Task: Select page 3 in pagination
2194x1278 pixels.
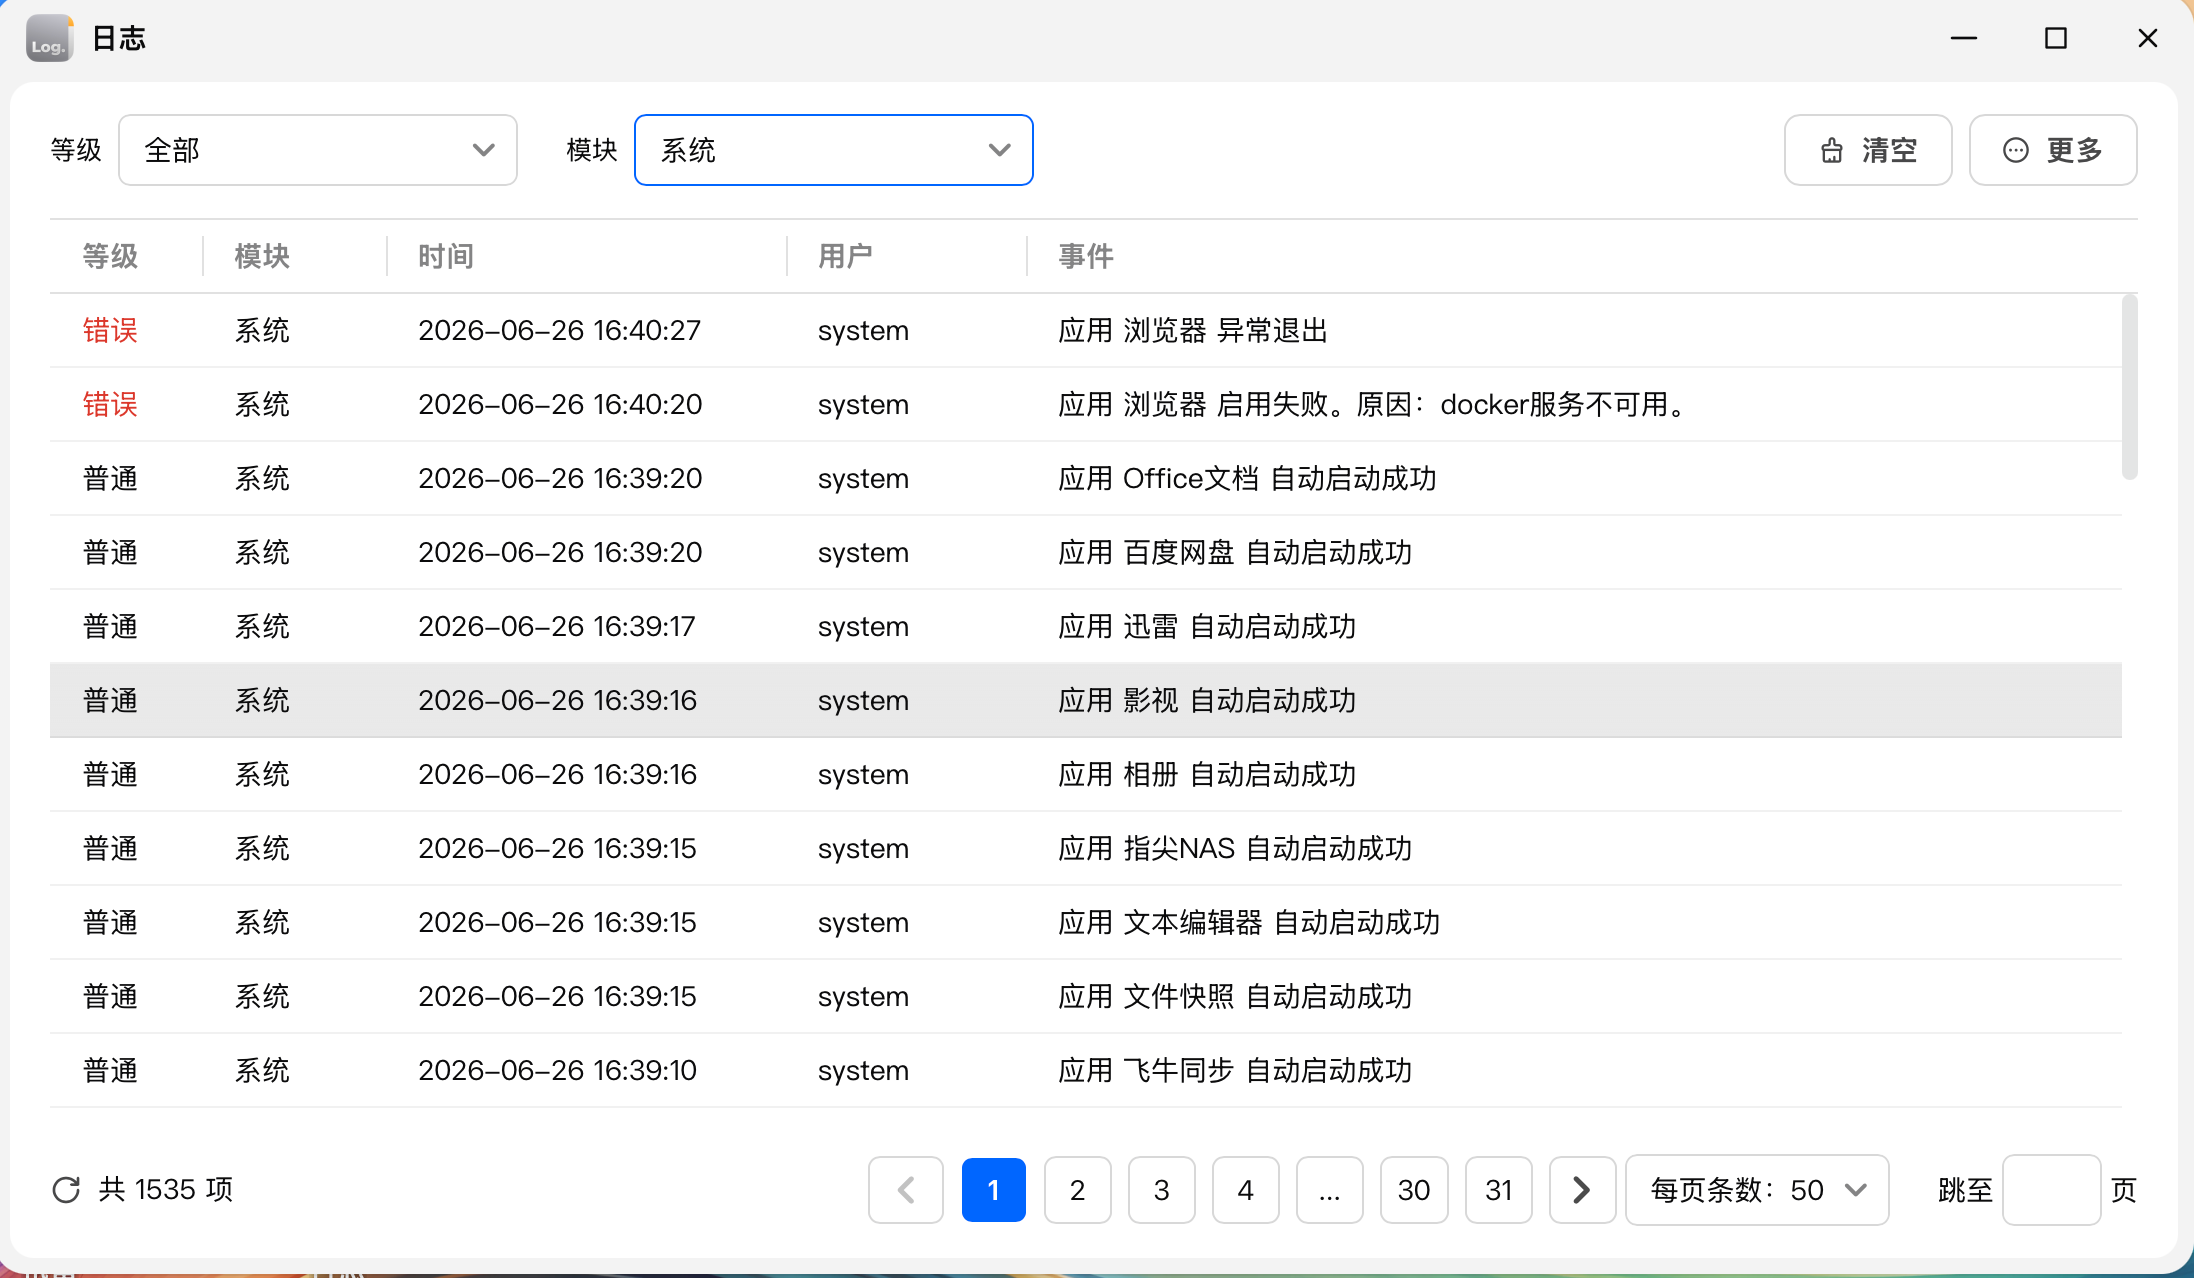Action: click(x=1162, y=1190)
